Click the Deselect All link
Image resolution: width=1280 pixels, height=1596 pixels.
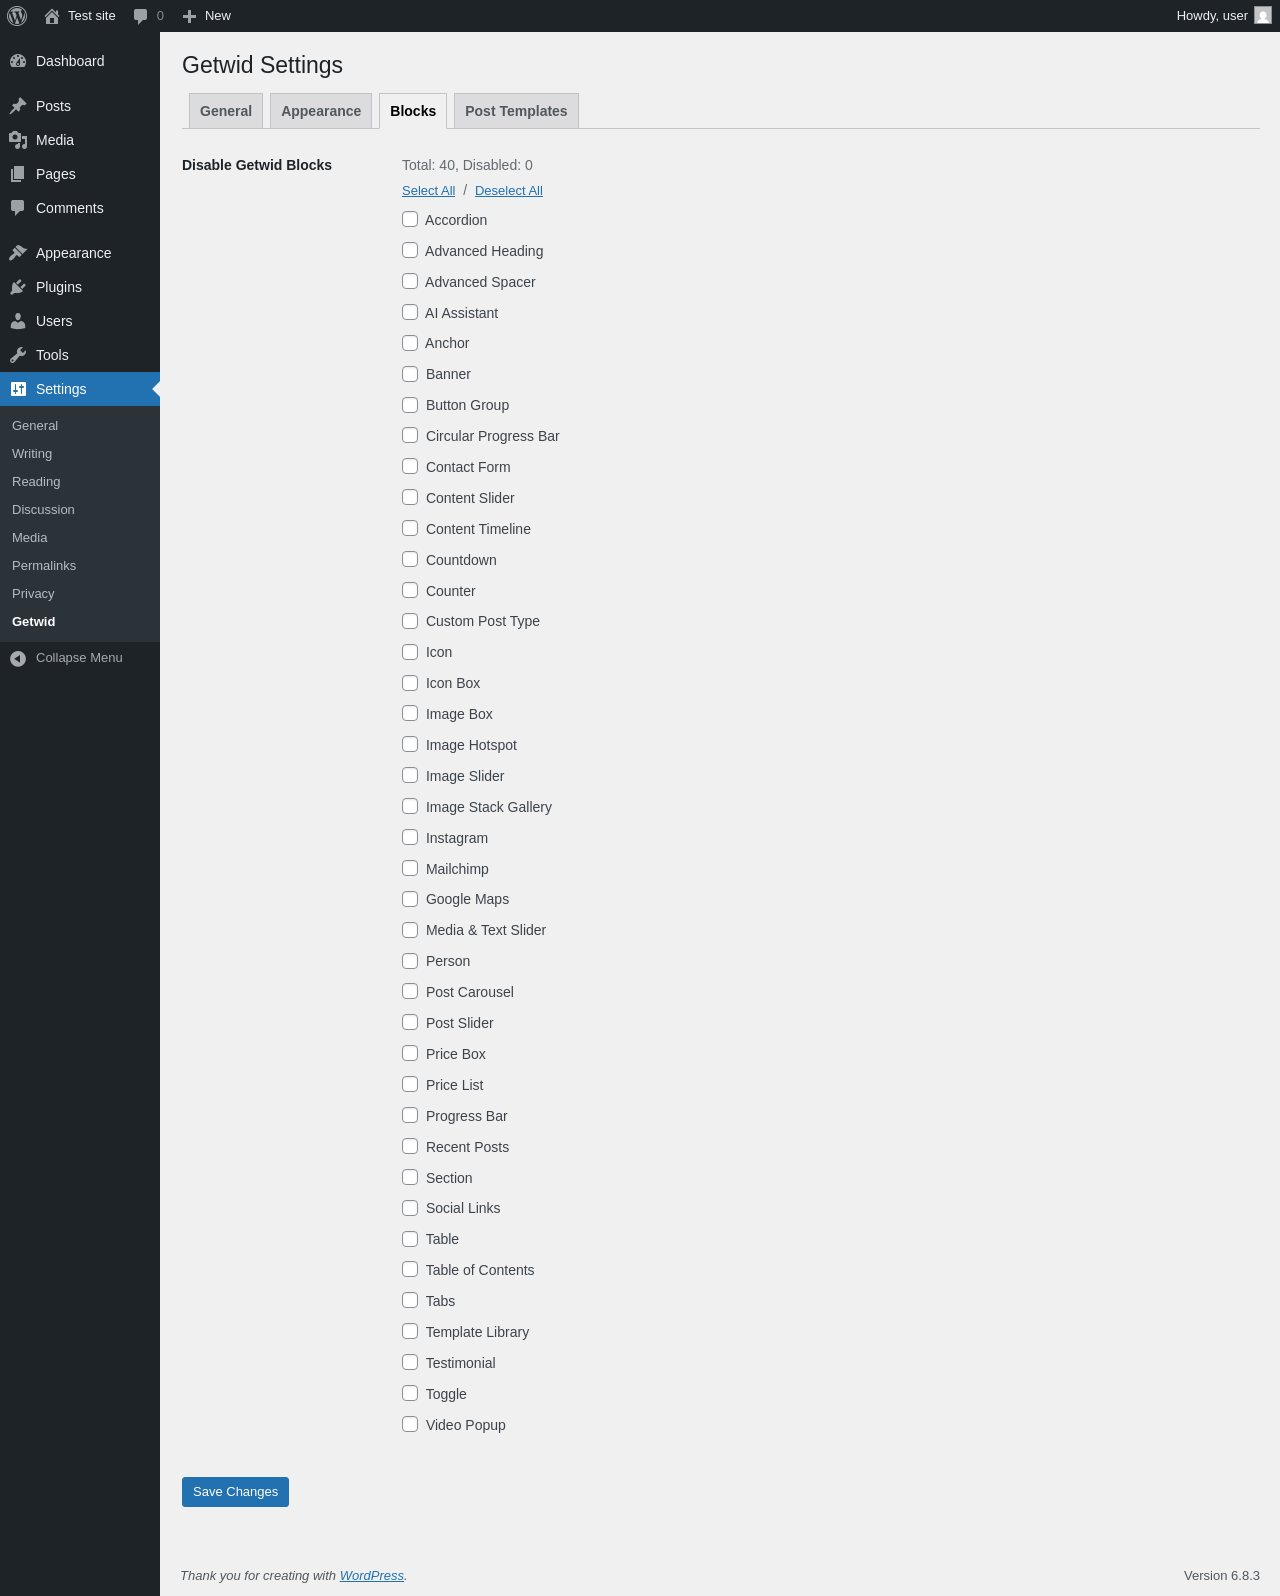click(x=509, y=191)
